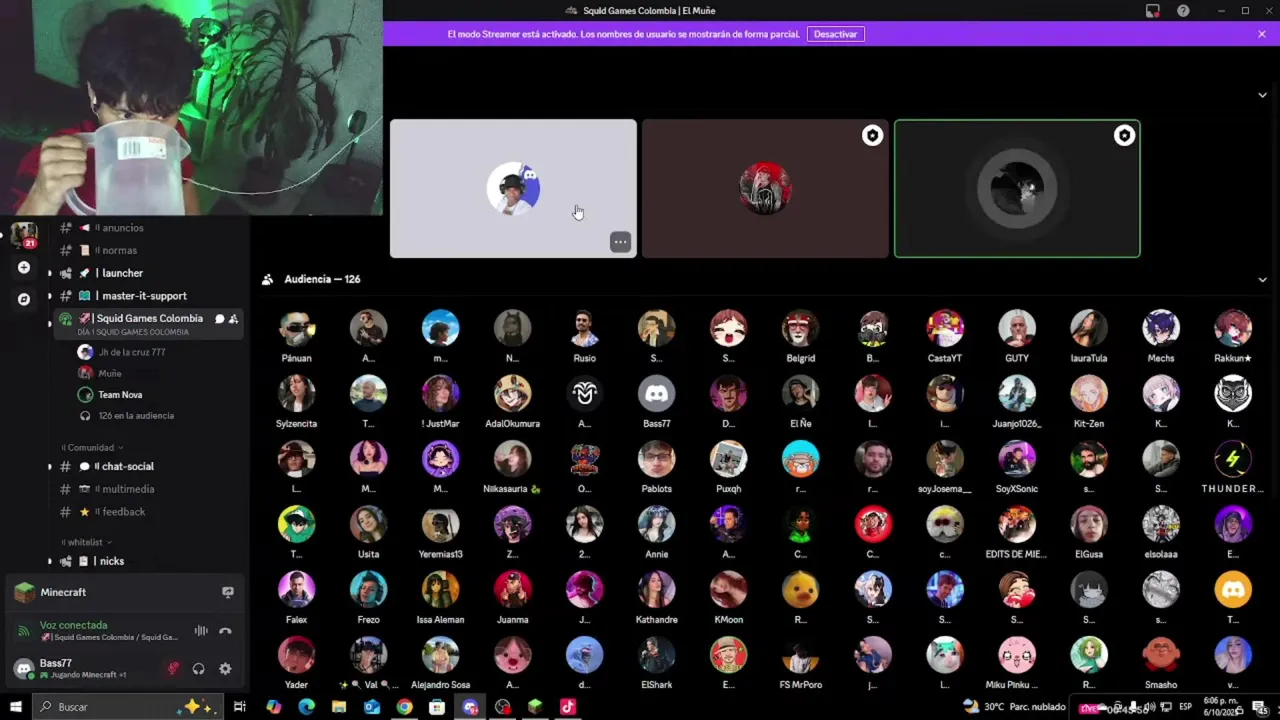Click audience member CastaYT avatar
1280x720 pixels.
tap(945, 328)
